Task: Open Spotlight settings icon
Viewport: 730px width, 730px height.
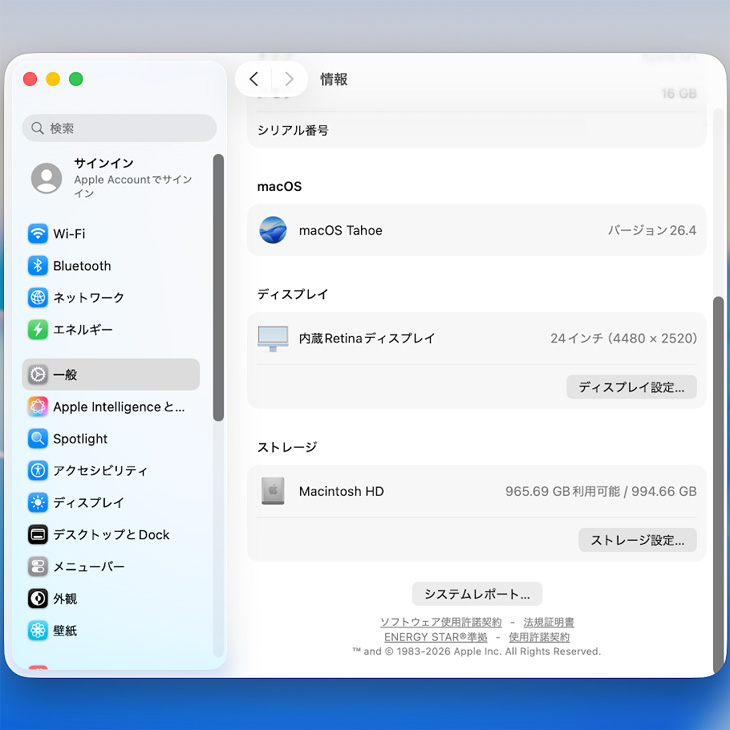Action: tap(38, 439)
